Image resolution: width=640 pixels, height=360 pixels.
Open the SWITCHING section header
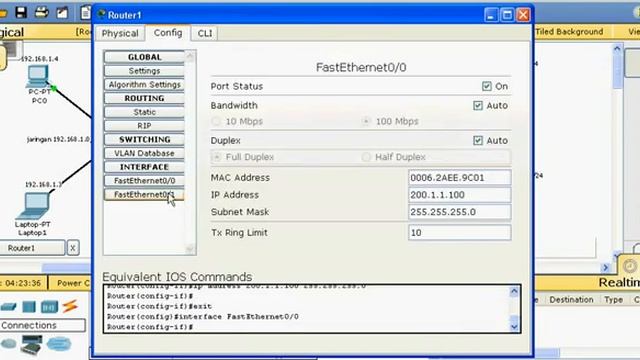[x=144, y=140]
